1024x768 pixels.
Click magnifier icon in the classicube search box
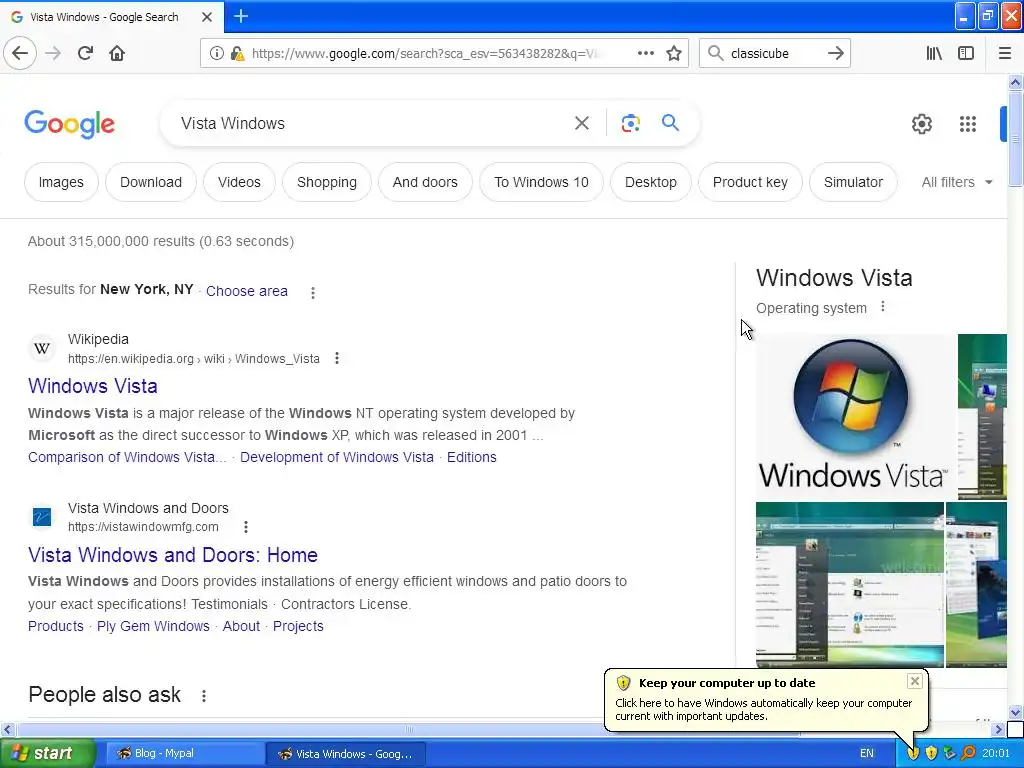[716, 53]
